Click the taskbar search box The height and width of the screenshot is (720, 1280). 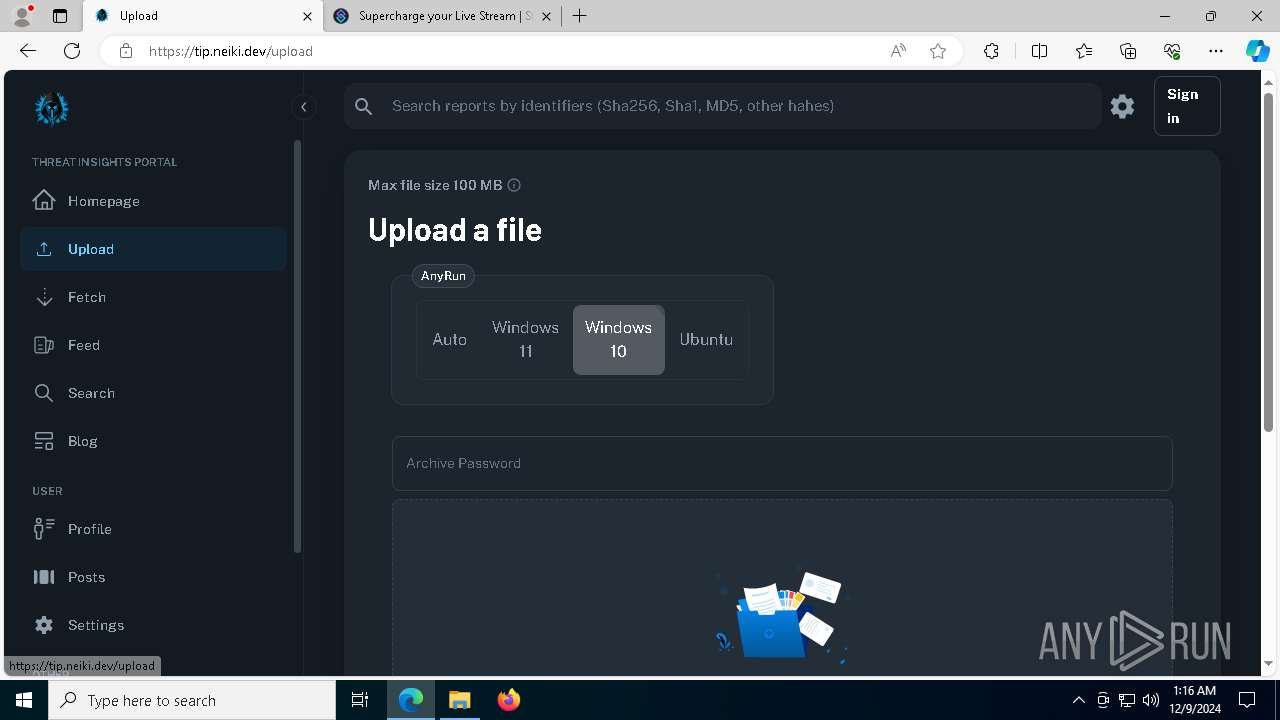(x=192, y=700)
